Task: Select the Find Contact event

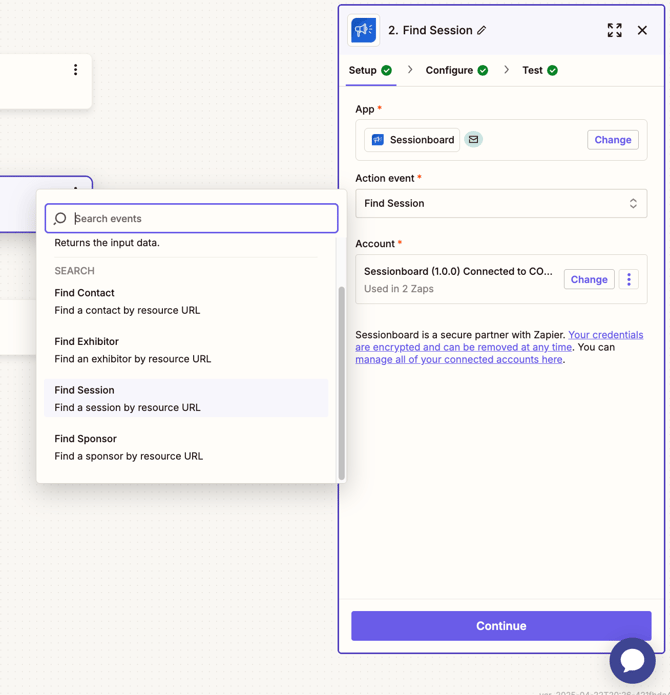Action: [186, 301]
